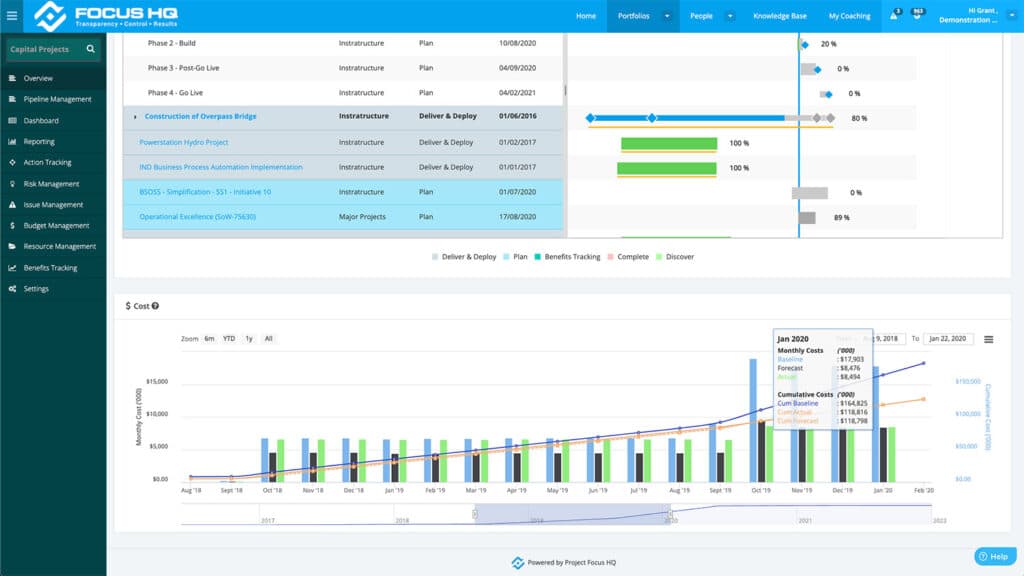Click the Risk Management lightbulb icon

click(x=12, y=184)
